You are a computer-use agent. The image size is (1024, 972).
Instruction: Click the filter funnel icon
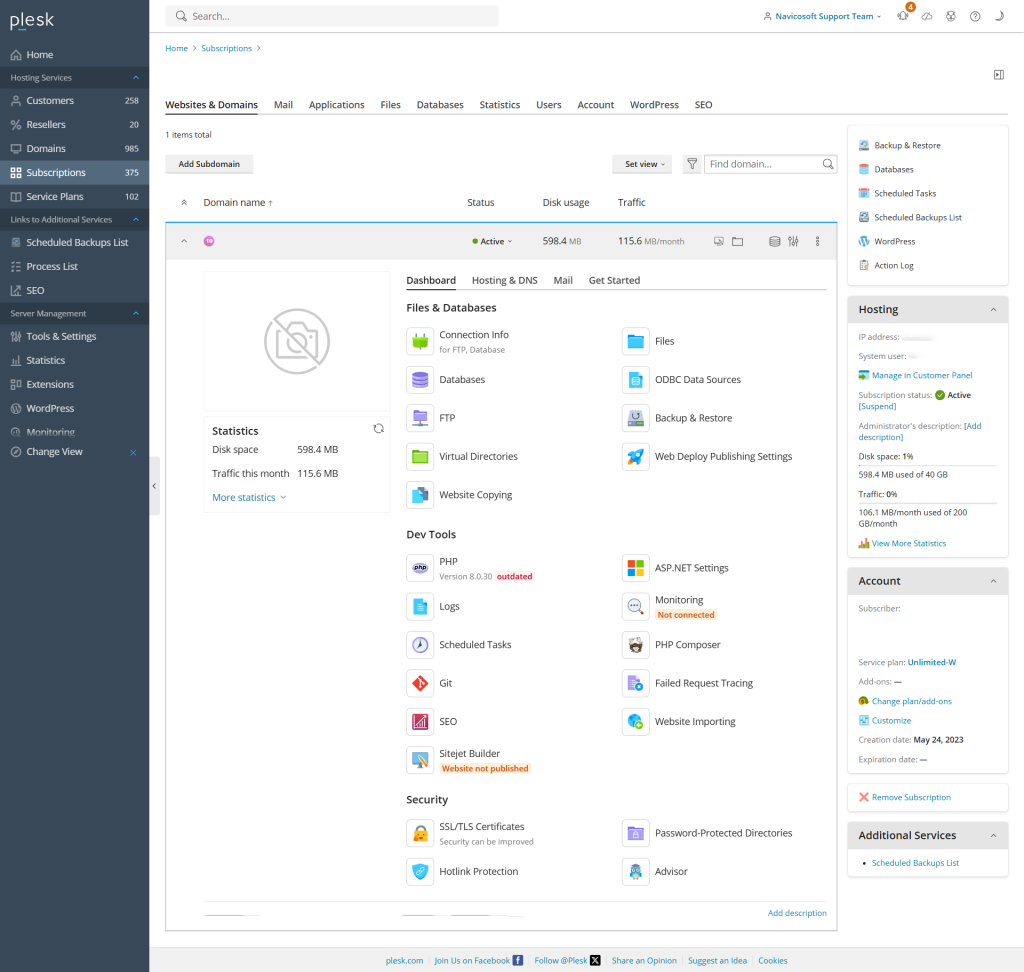691,164
